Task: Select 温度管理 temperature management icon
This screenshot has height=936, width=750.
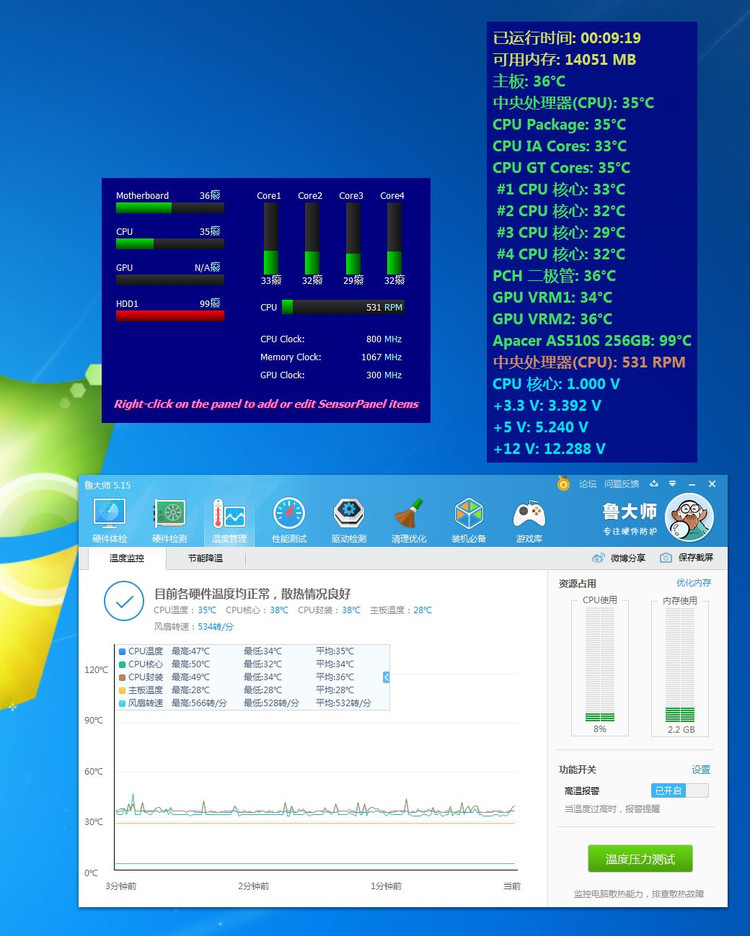Action: 228,519
